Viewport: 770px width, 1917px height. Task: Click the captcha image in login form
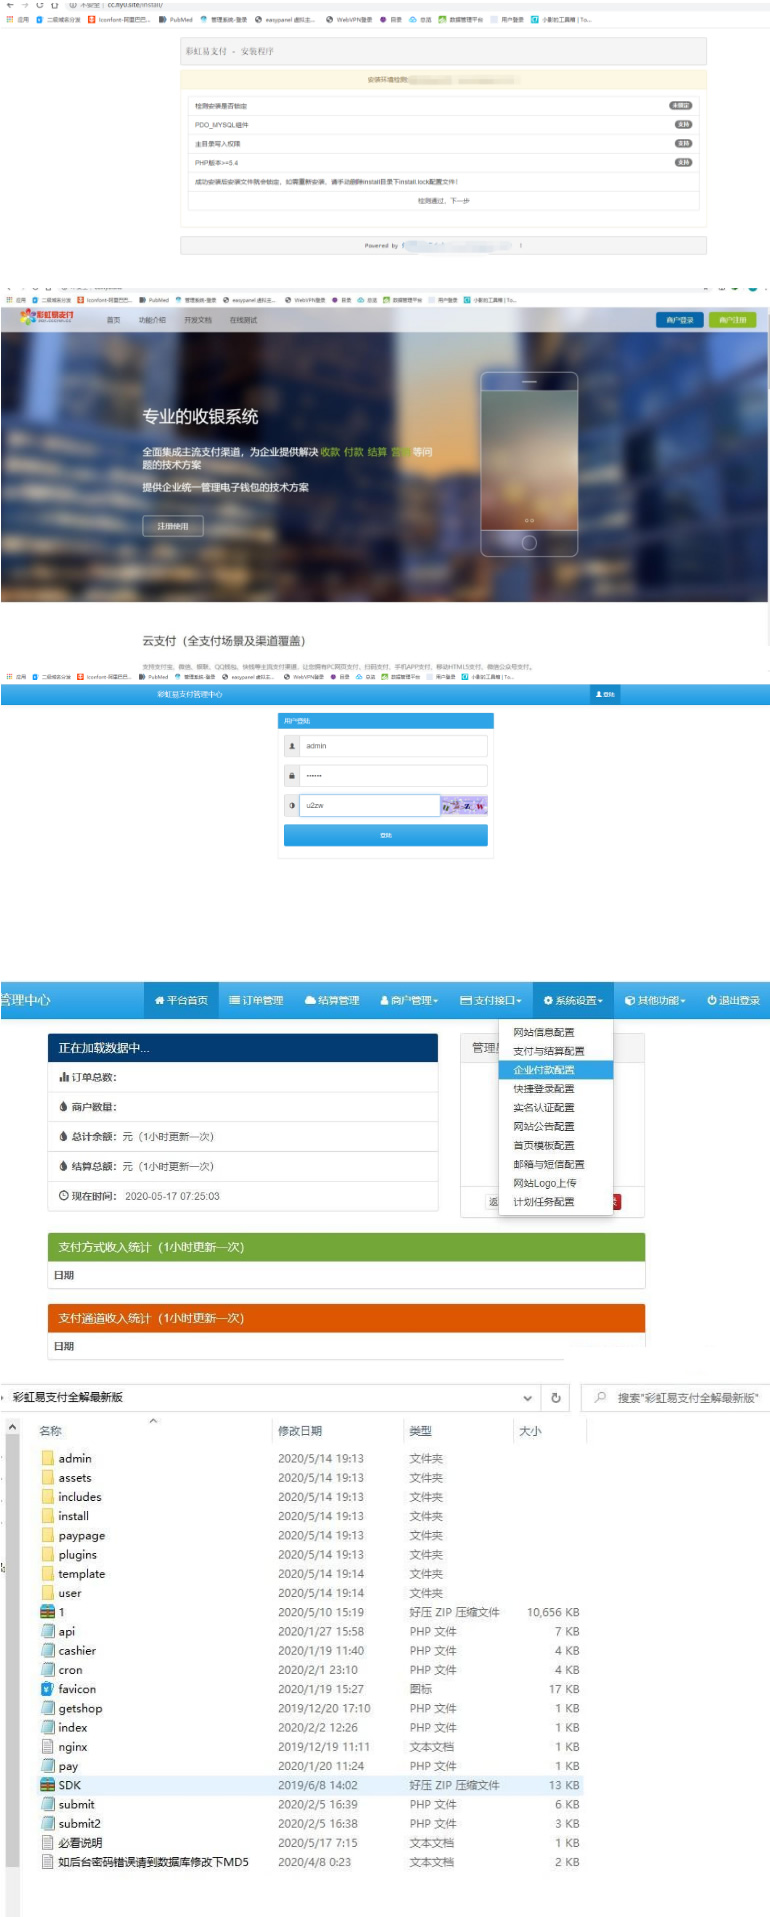(x=464, y=805)
